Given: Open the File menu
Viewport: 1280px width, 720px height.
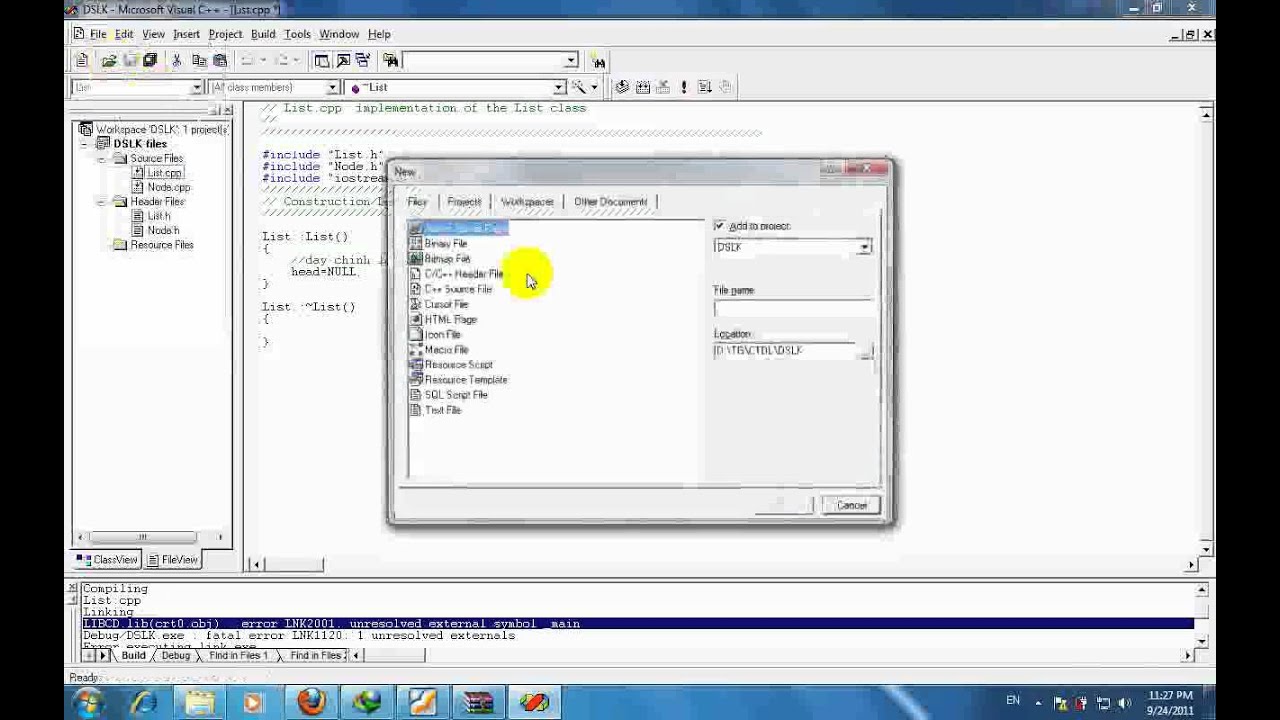Looking at the screenshot, I should point(98,34).
